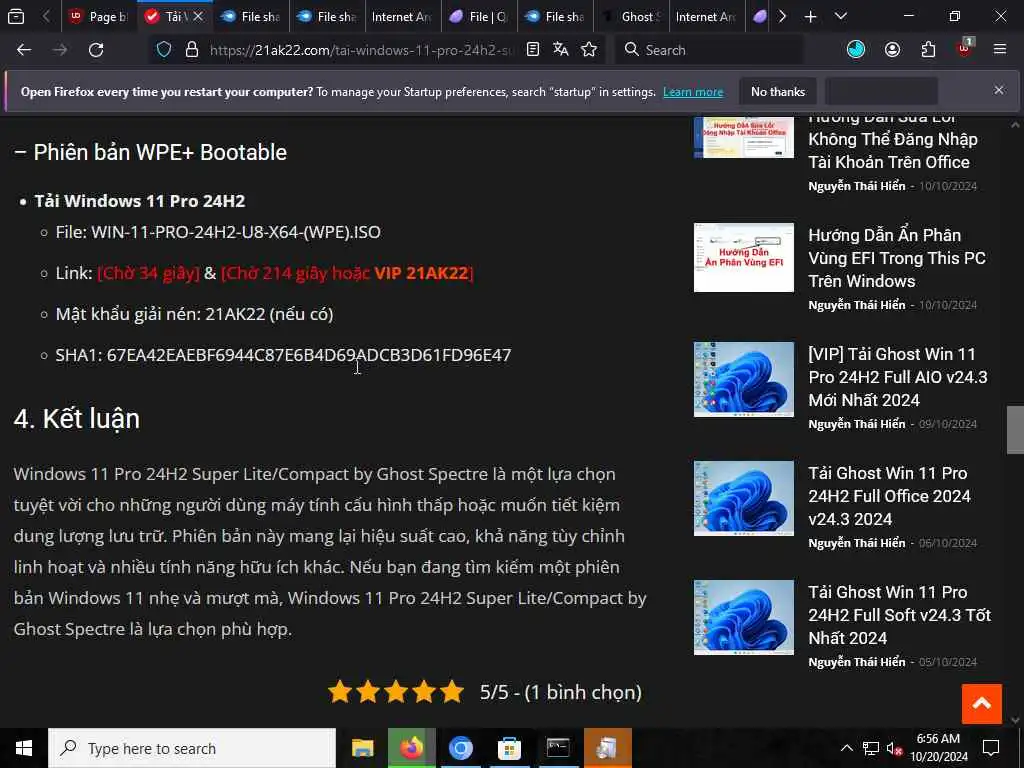Open Tải Ghost Win 11 Full Soft article
Image resolution: width=1024 pixels, height=768 pixels.
[899, 615]
